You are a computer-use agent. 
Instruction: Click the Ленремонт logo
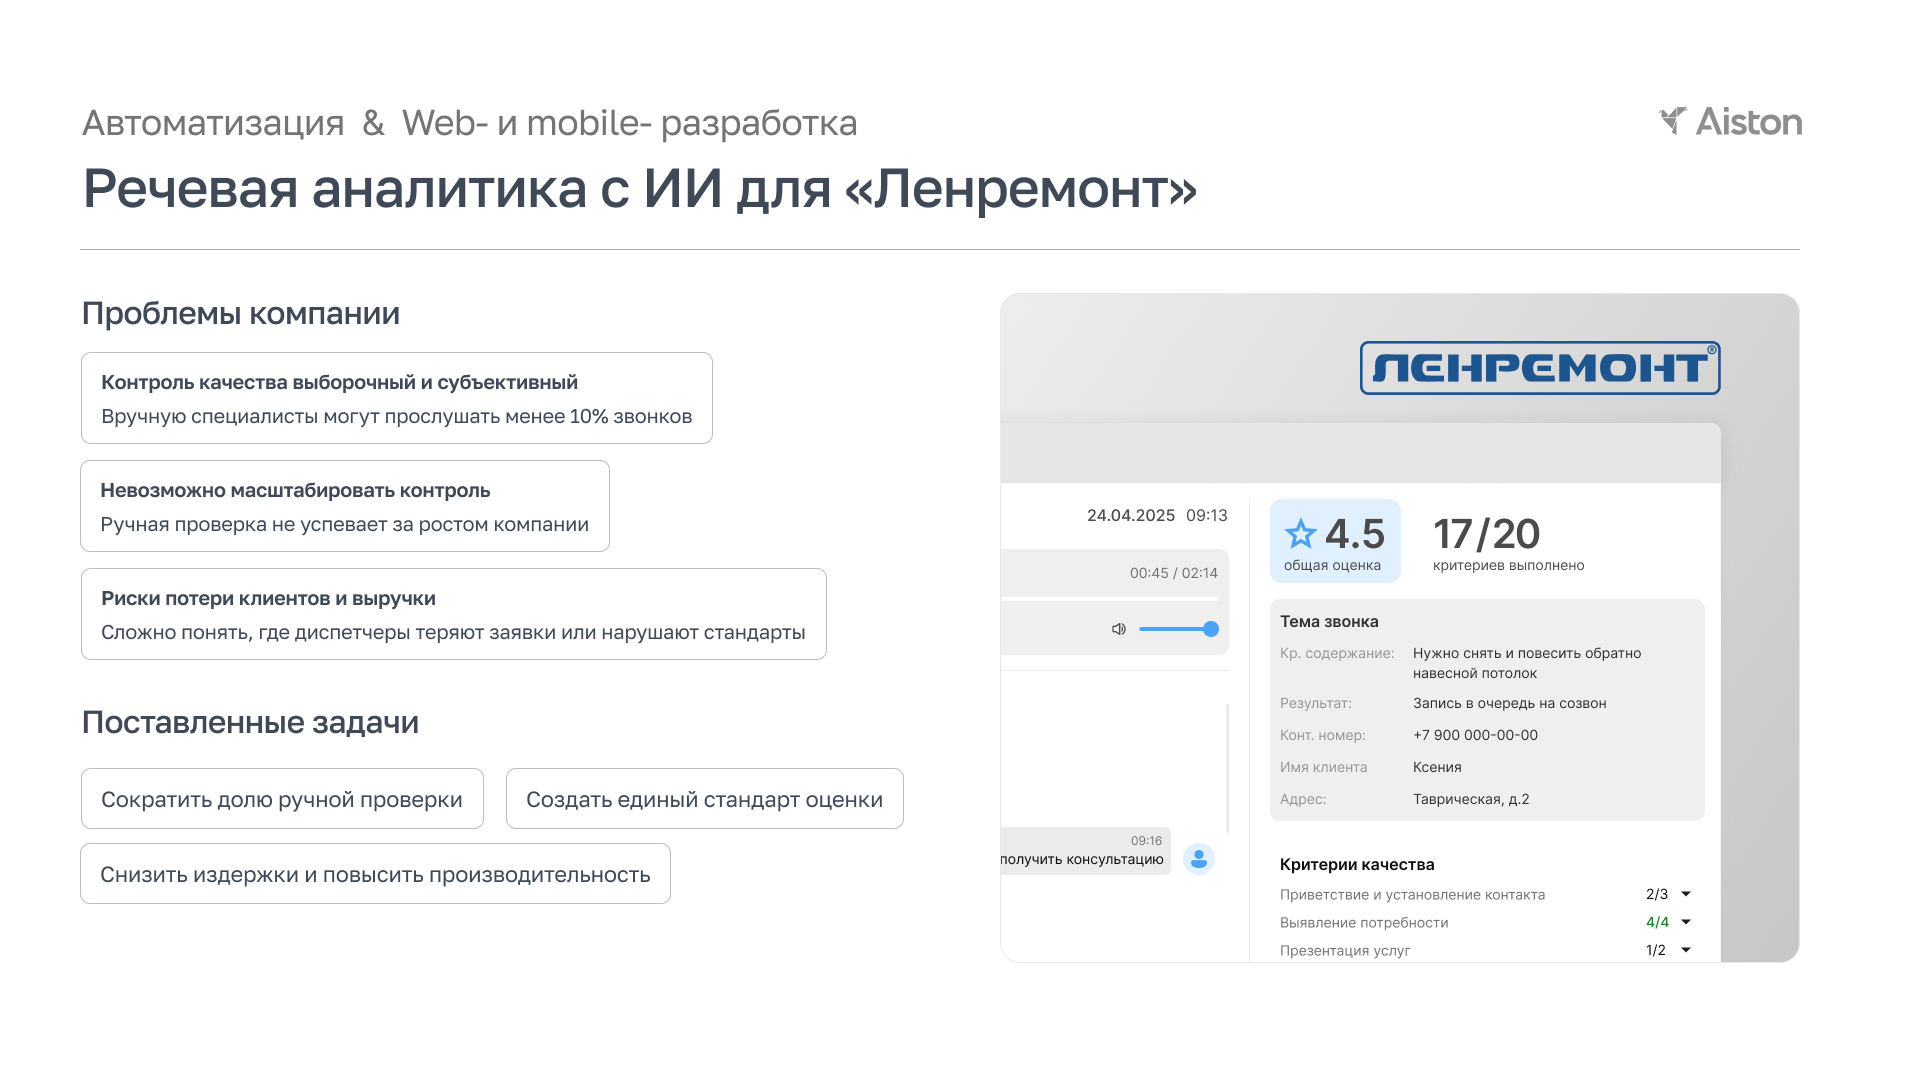coord(1539,368)
